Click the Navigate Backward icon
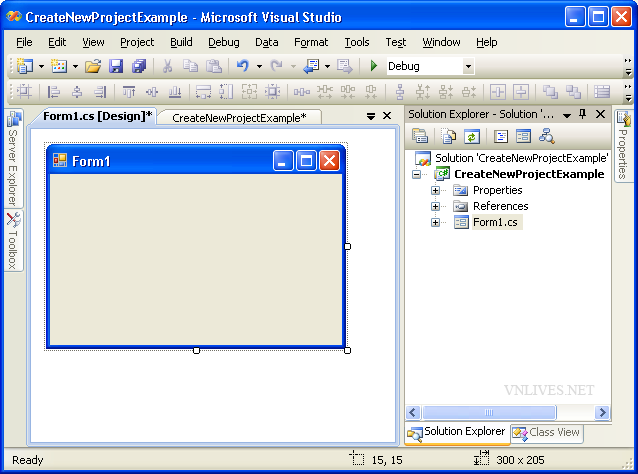The width and height of the screenshot is (638, 474). [x=311, y=66]
